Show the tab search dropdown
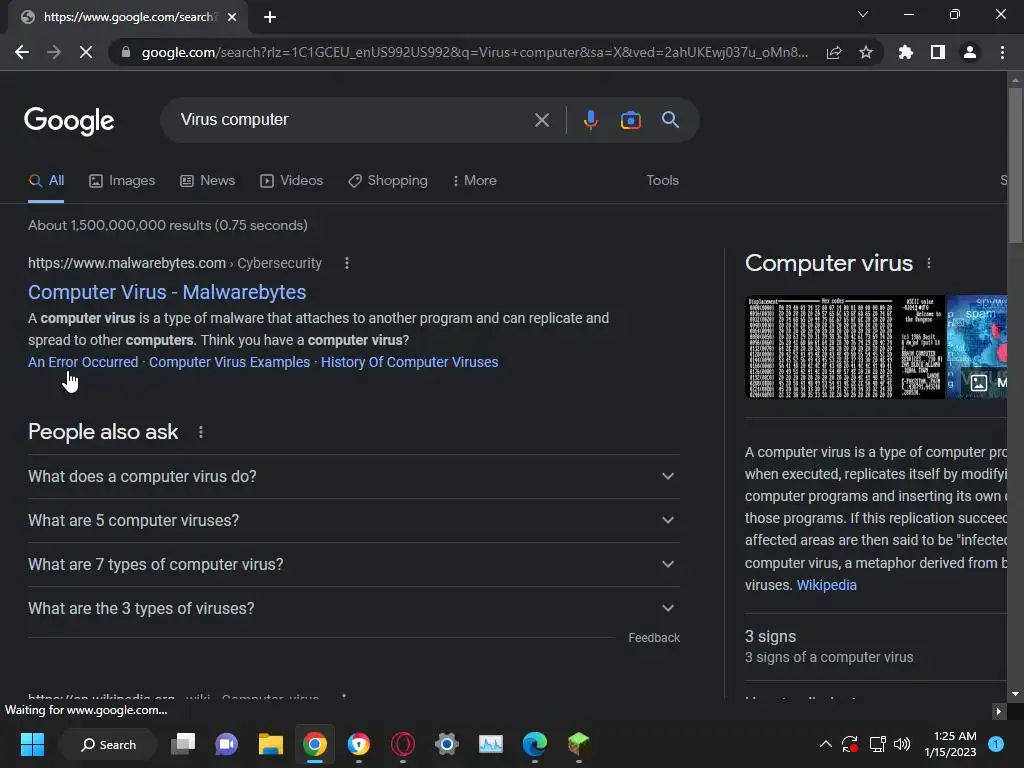1024x768 pixels. pyautogui.click(x=863, y=14)
